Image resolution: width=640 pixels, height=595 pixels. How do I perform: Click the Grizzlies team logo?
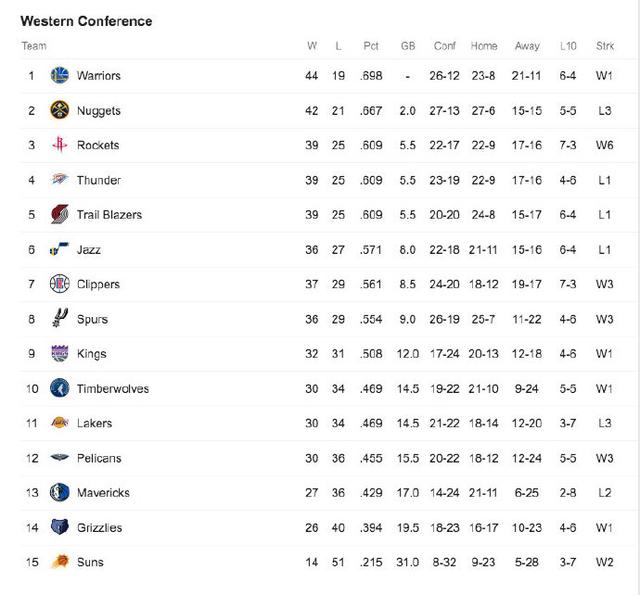coord(60,527)
